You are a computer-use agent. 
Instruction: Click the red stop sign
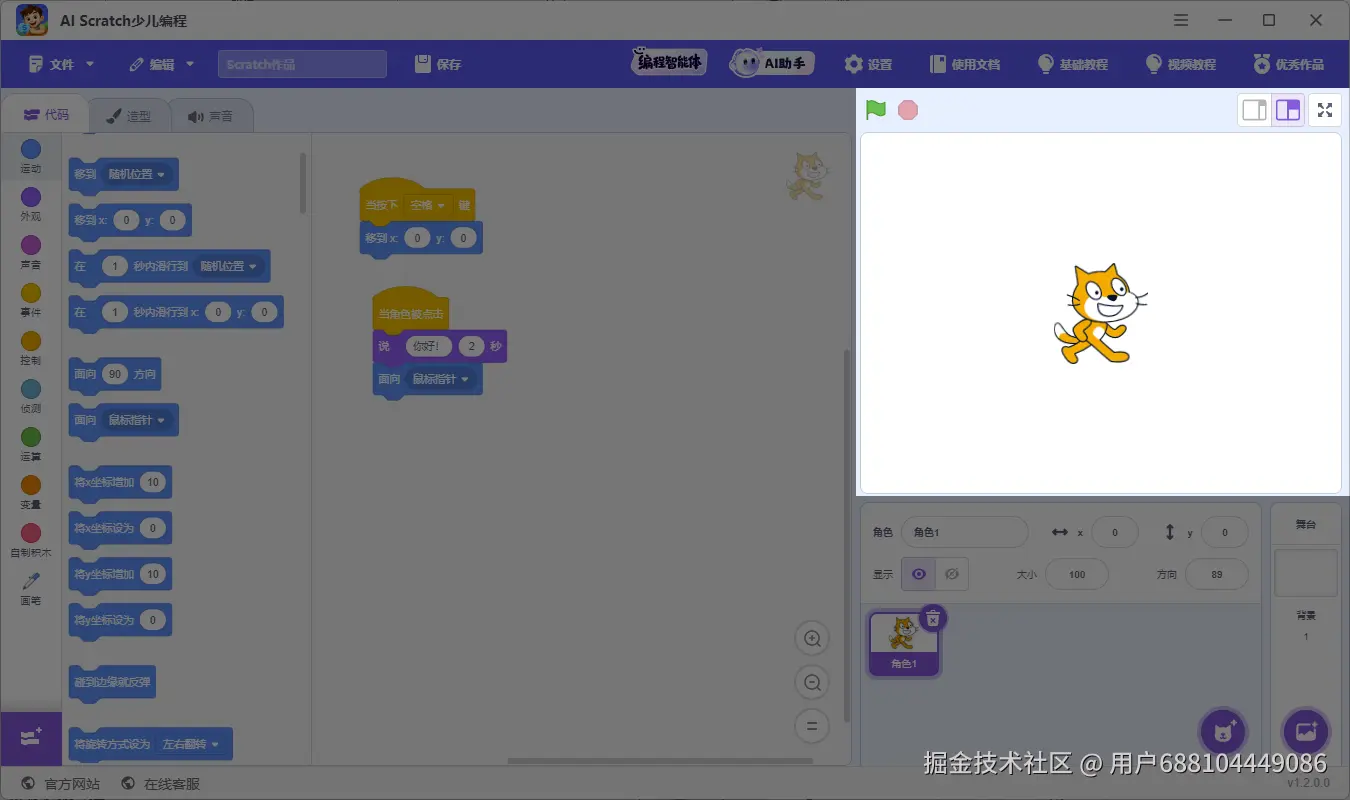[x=907, y=110]
